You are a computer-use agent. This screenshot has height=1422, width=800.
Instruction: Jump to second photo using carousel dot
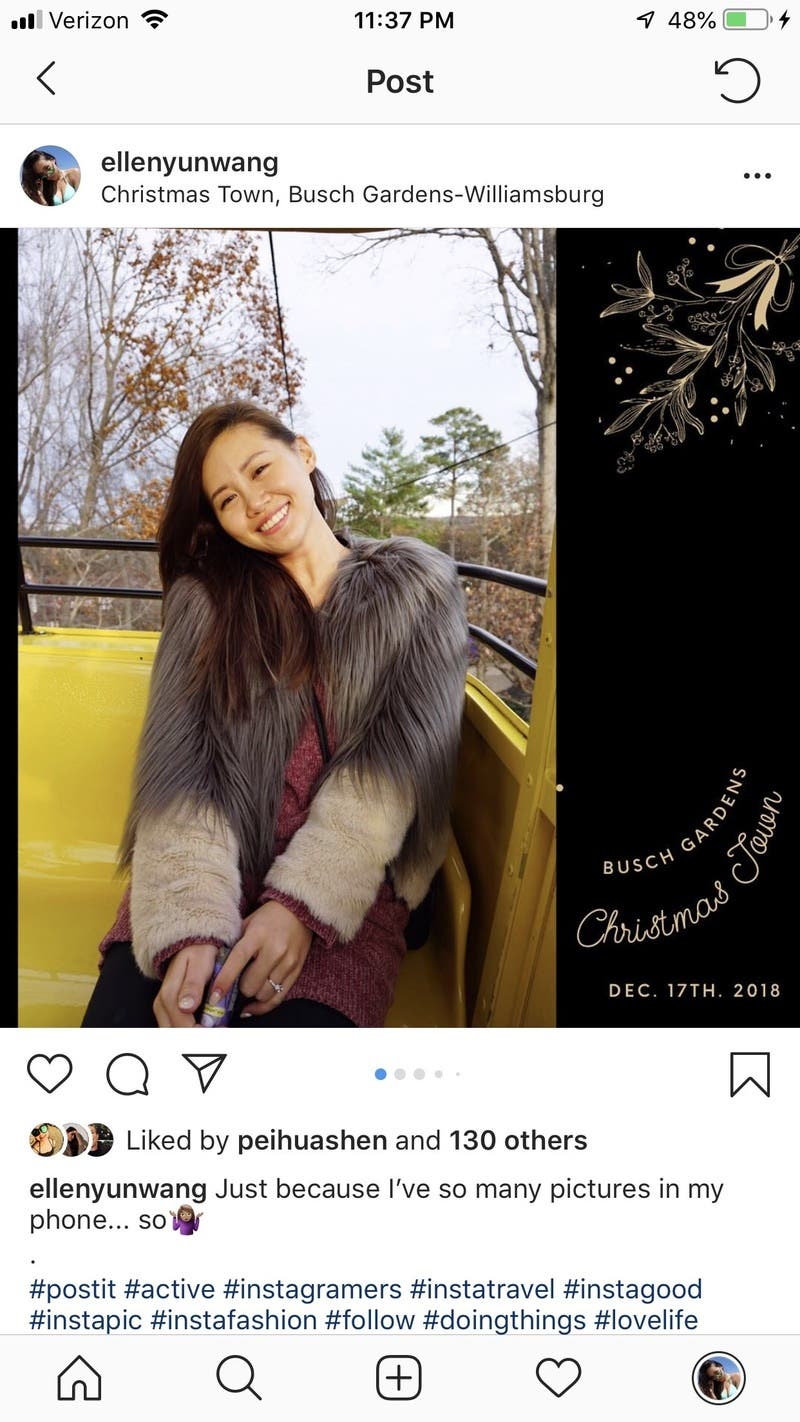(400, 1074)
